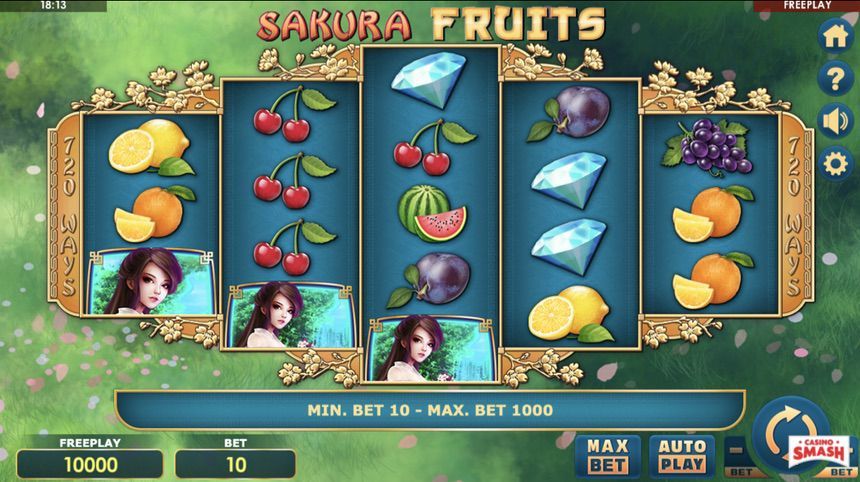Click the watermelon symbol on middle reel
Image resolution: width=860 pixels, height=482 pixels.
point(432,214)
